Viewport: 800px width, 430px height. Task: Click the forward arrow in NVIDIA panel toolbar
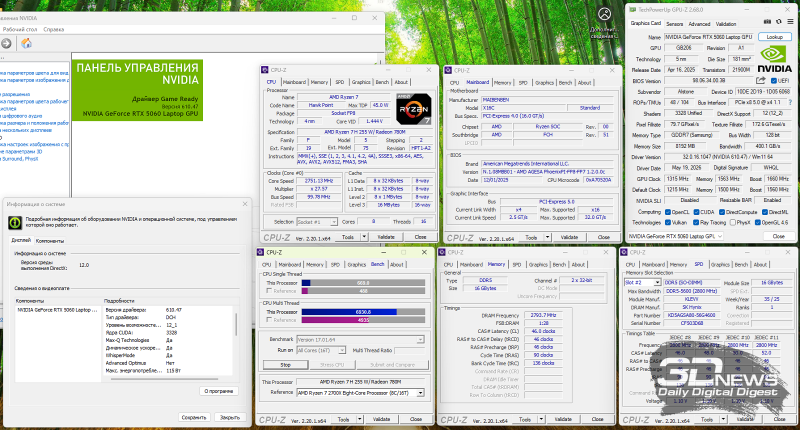(x=6, y=44)
